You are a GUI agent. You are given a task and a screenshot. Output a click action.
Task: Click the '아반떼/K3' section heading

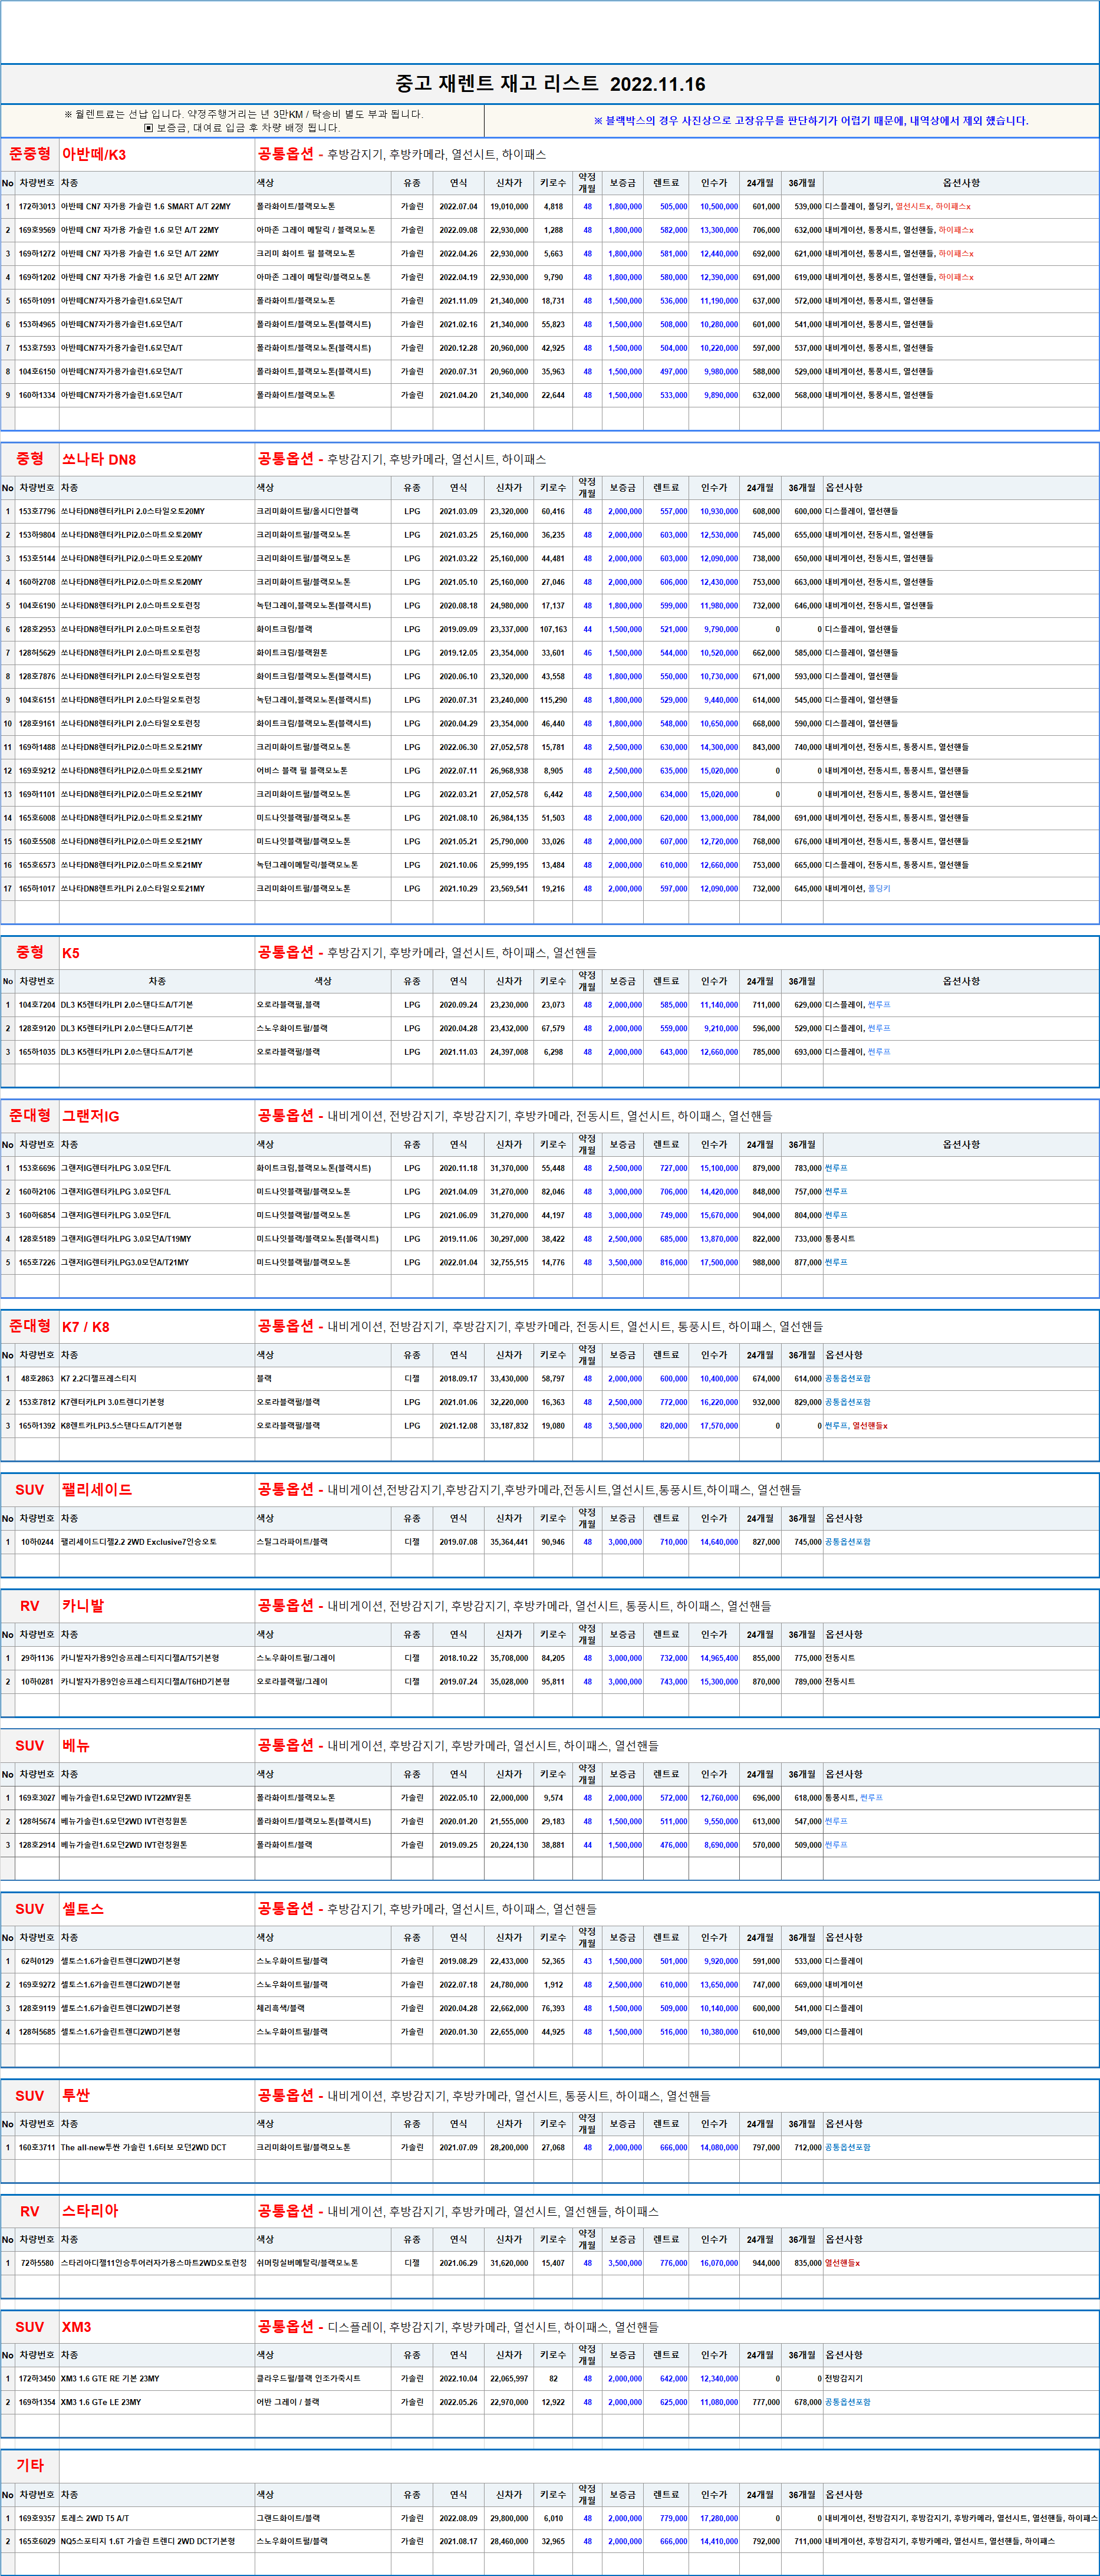[x=94, y=155]
